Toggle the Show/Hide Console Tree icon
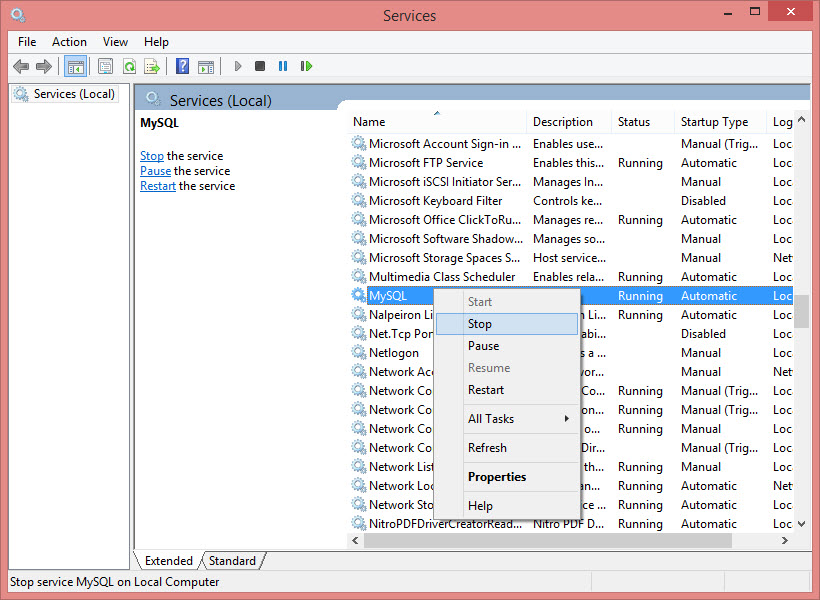Viewport: 820px width, 600px height. coord(75,66)
